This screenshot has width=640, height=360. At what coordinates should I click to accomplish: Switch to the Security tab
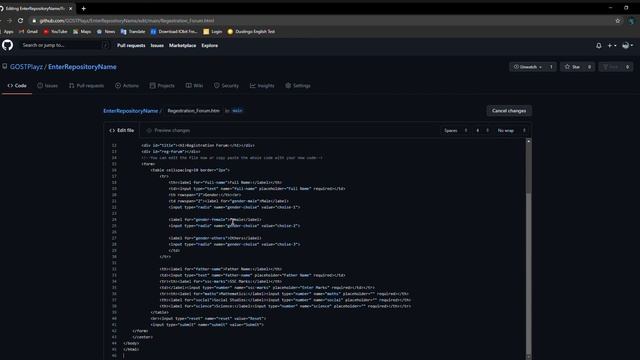(x=227, y=86)
